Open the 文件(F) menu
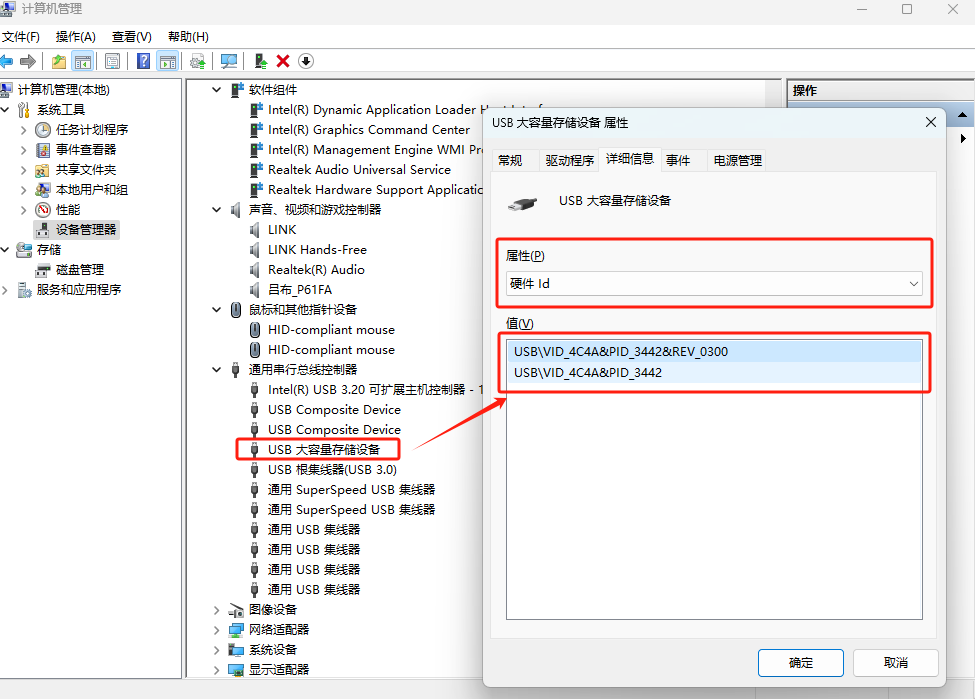Screen dimensions: 975x699 click(x=21, y=37)
